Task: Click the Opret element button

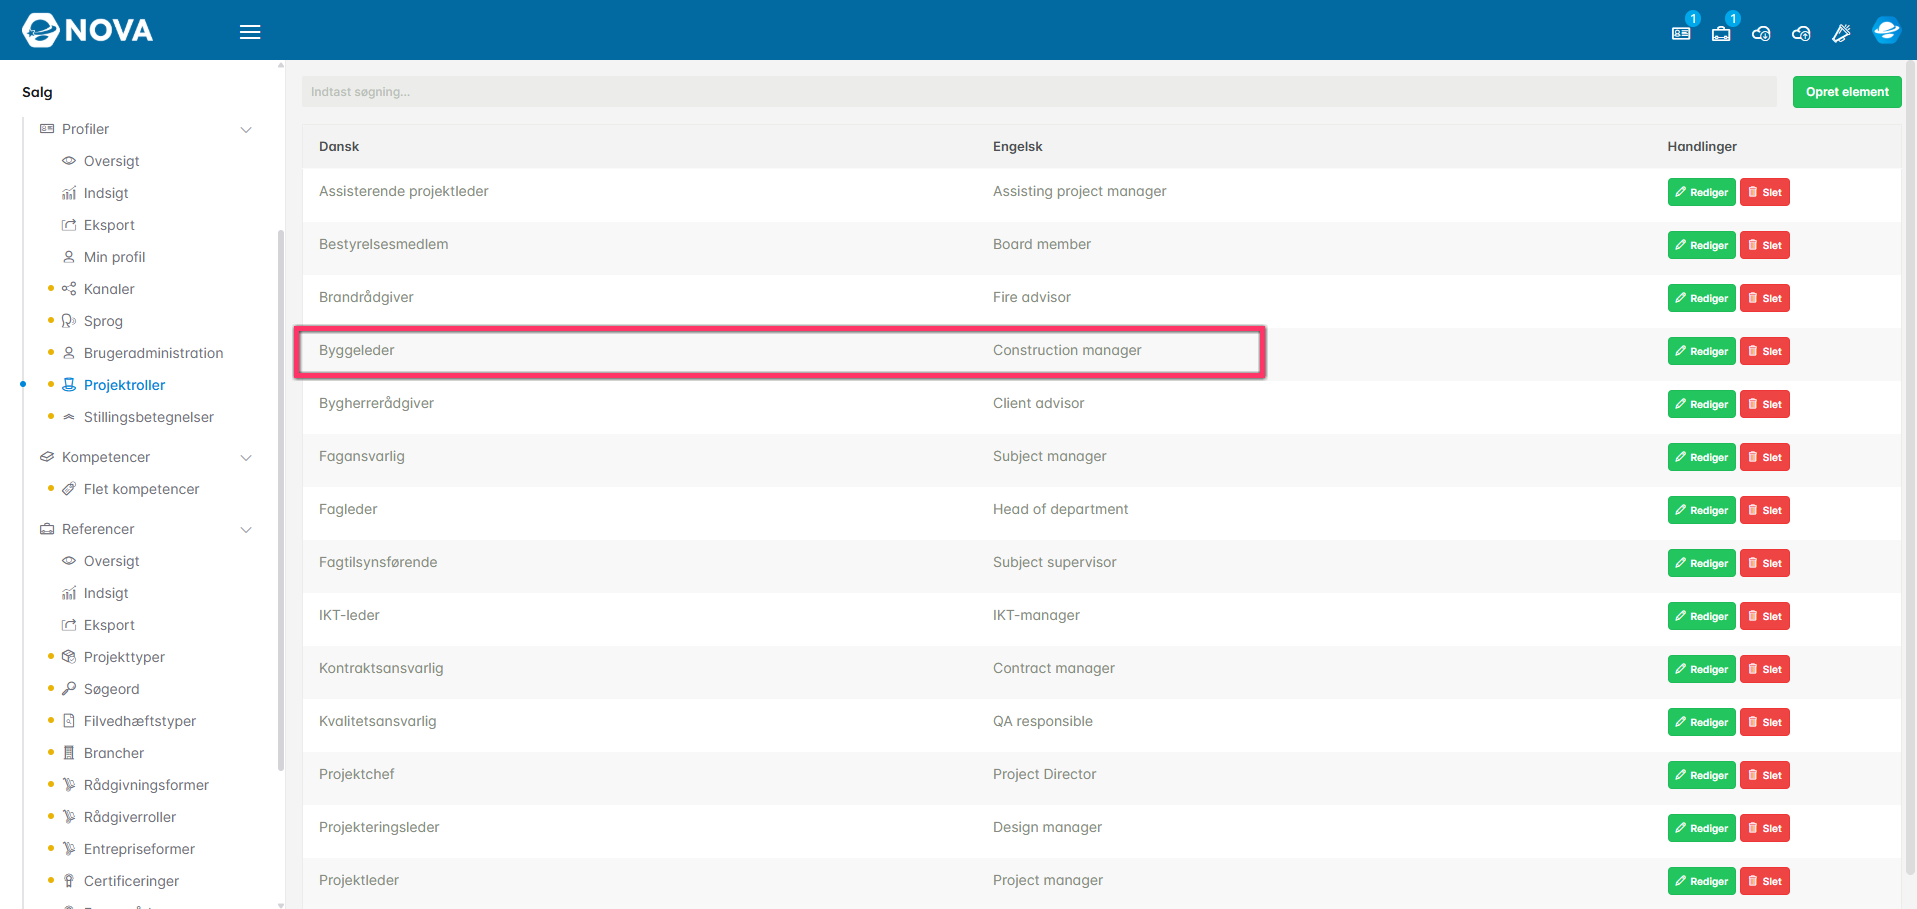Action: point(1847,92)
